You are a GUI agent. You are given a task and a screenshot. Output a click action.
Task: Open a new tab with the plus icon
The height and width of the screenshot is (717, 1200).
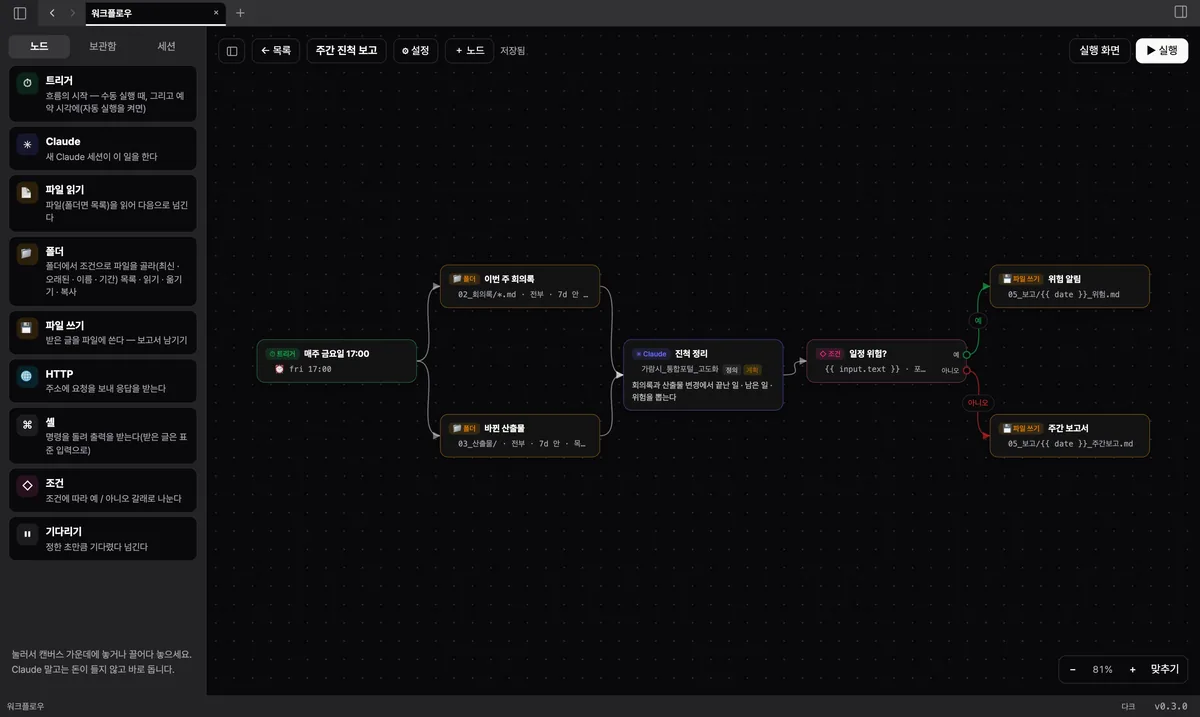pyautogui.click(x=240, y=13)
